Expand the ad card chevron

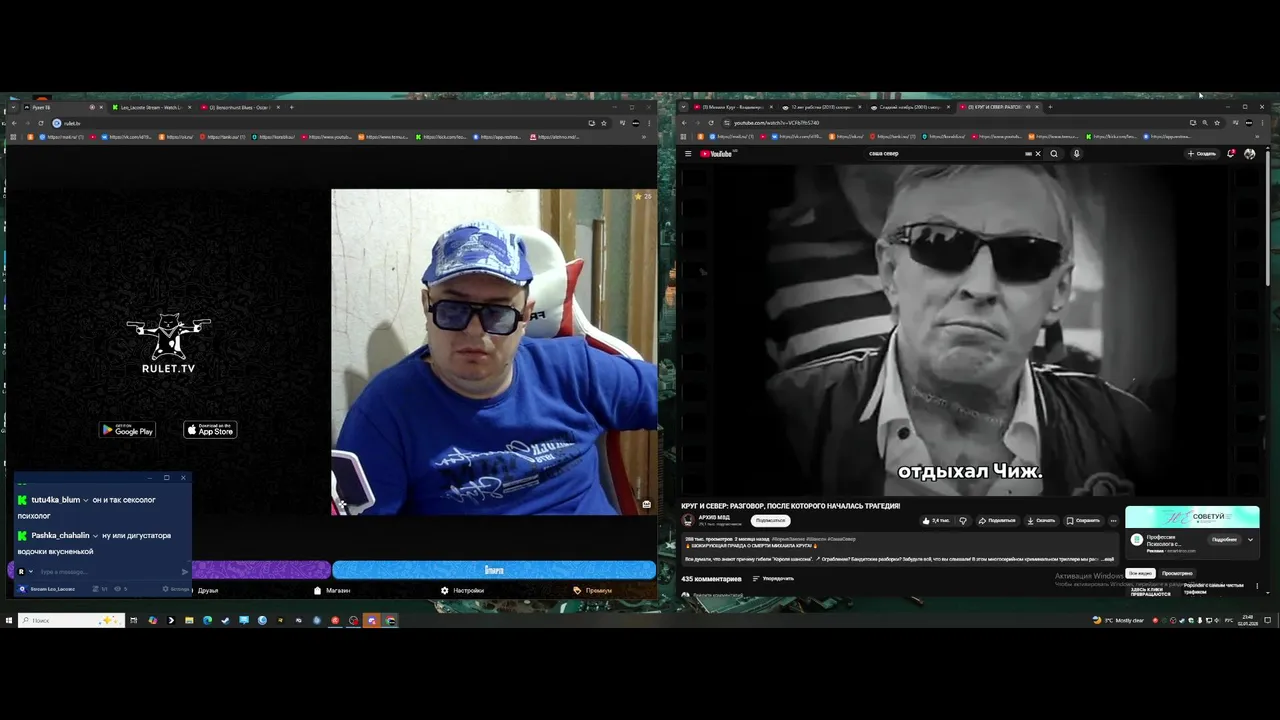(x=1250, y=540)
